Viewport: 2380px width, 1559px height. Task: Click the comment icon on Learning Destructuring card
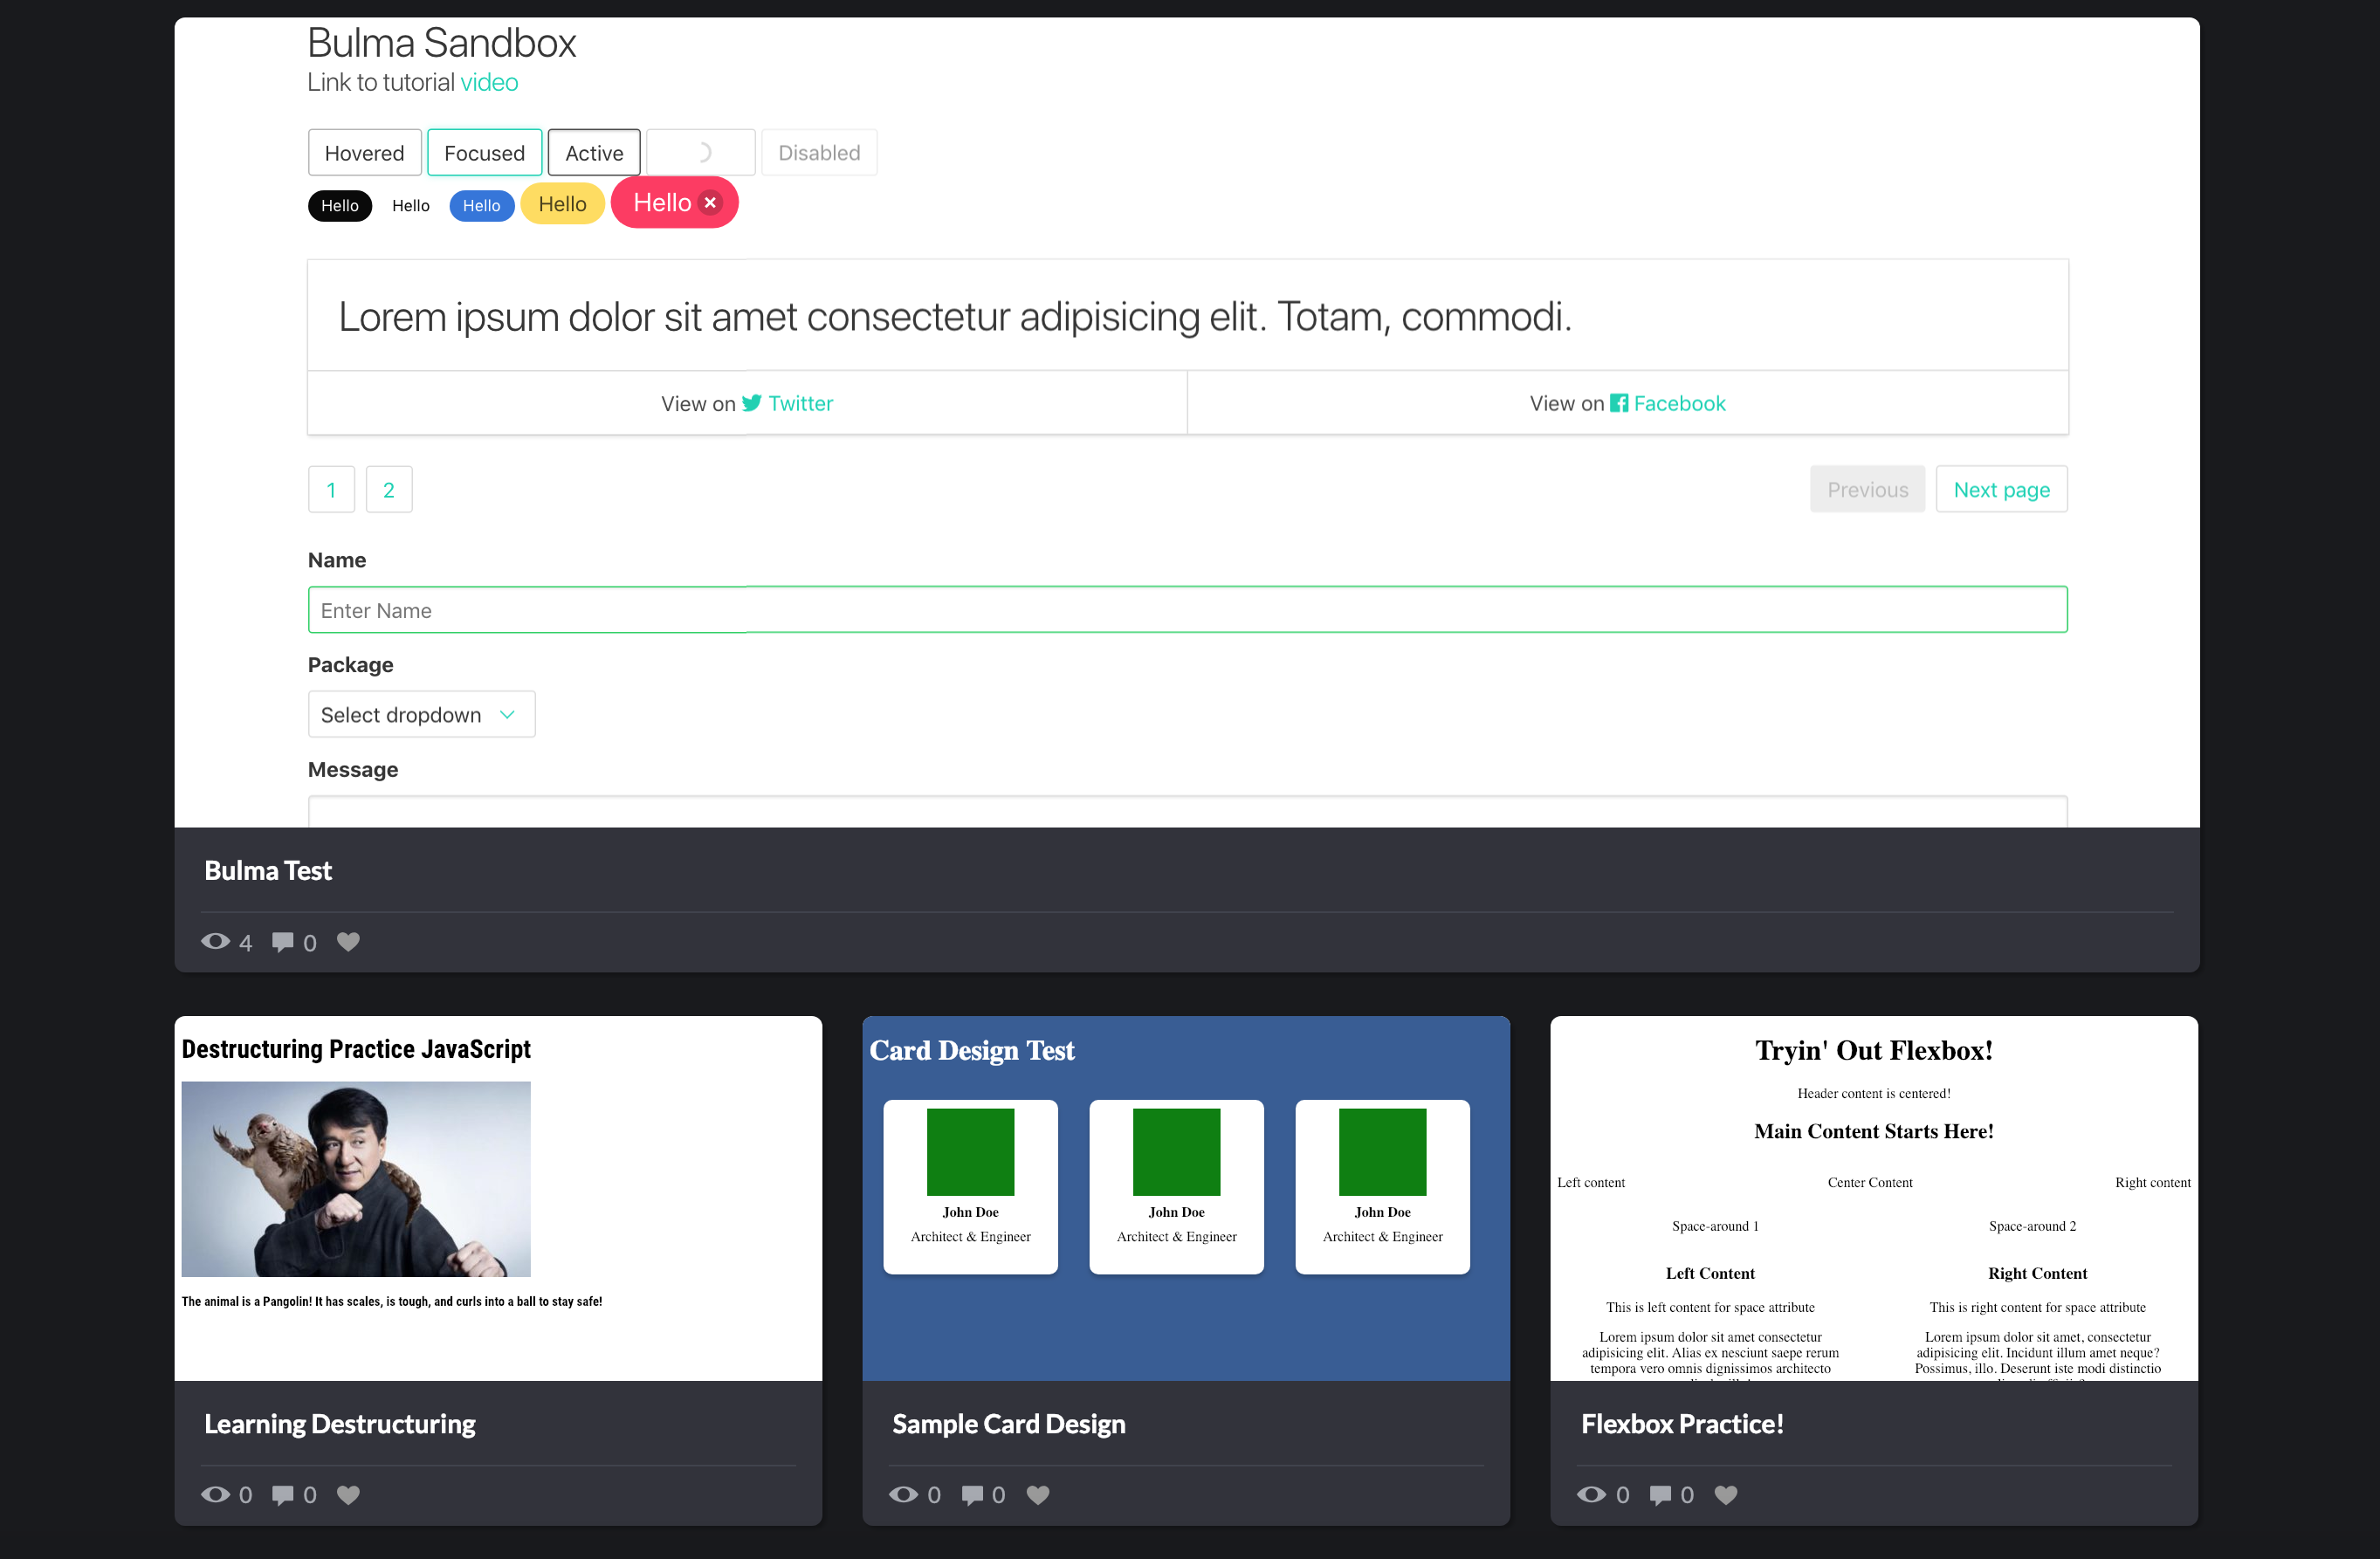pos(283,1494)
